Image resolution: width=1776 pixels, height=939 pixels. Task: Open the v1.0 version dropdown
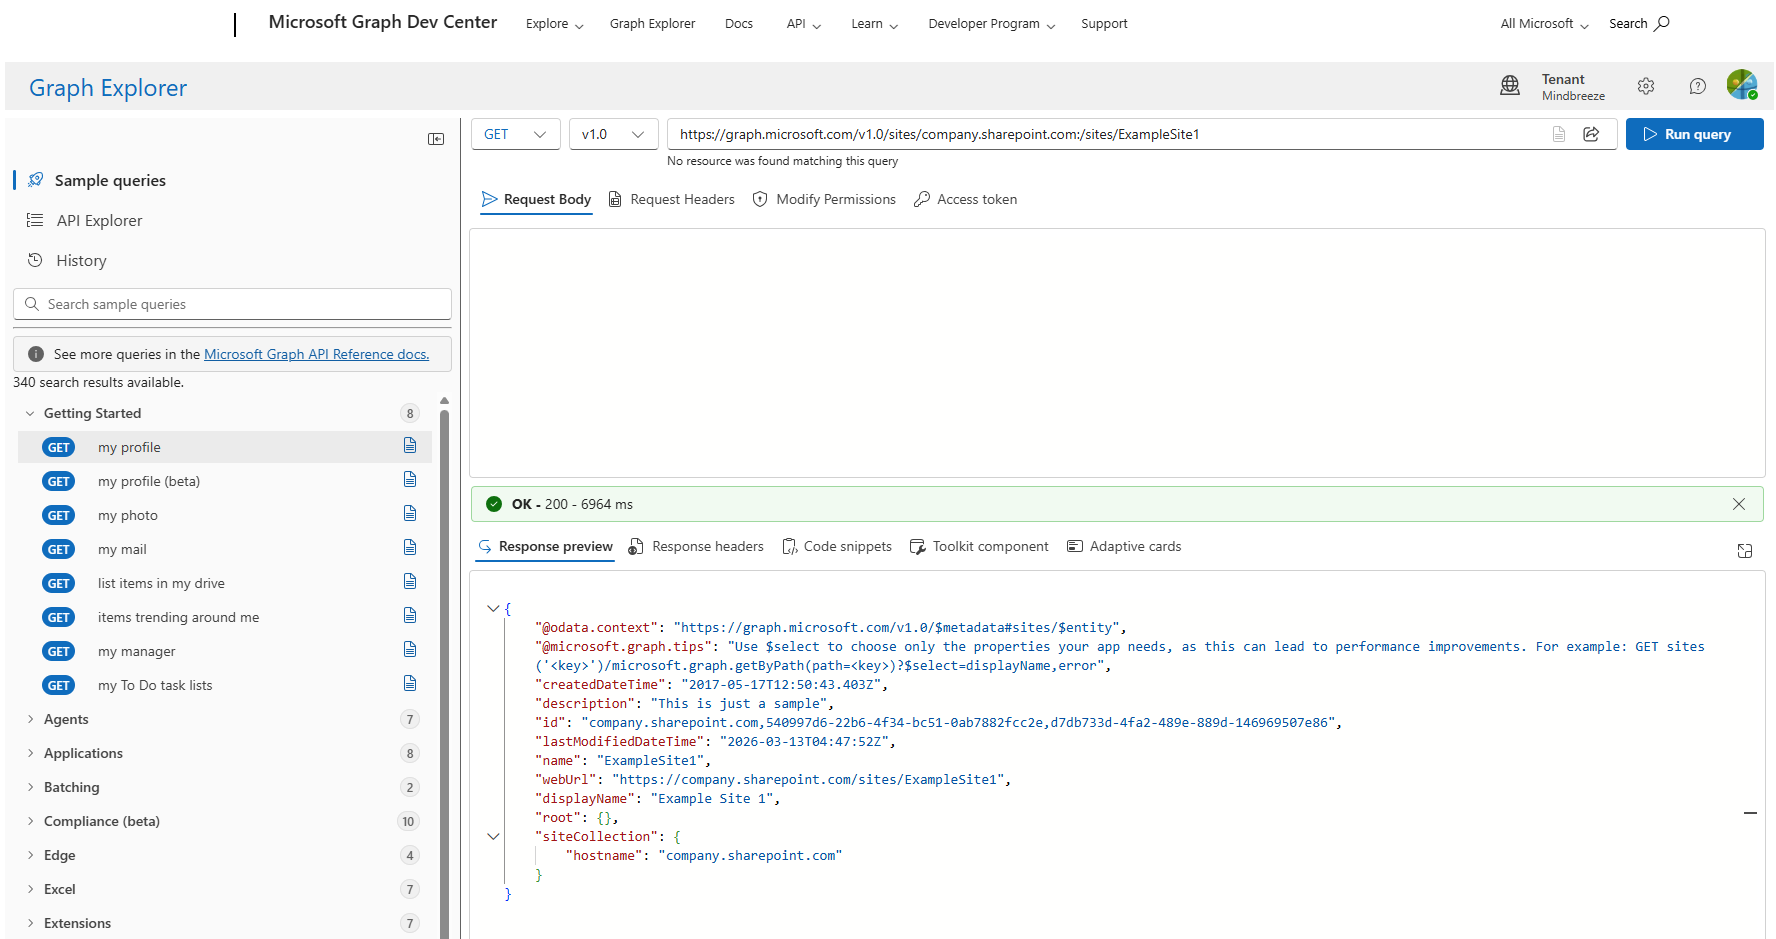613,134
